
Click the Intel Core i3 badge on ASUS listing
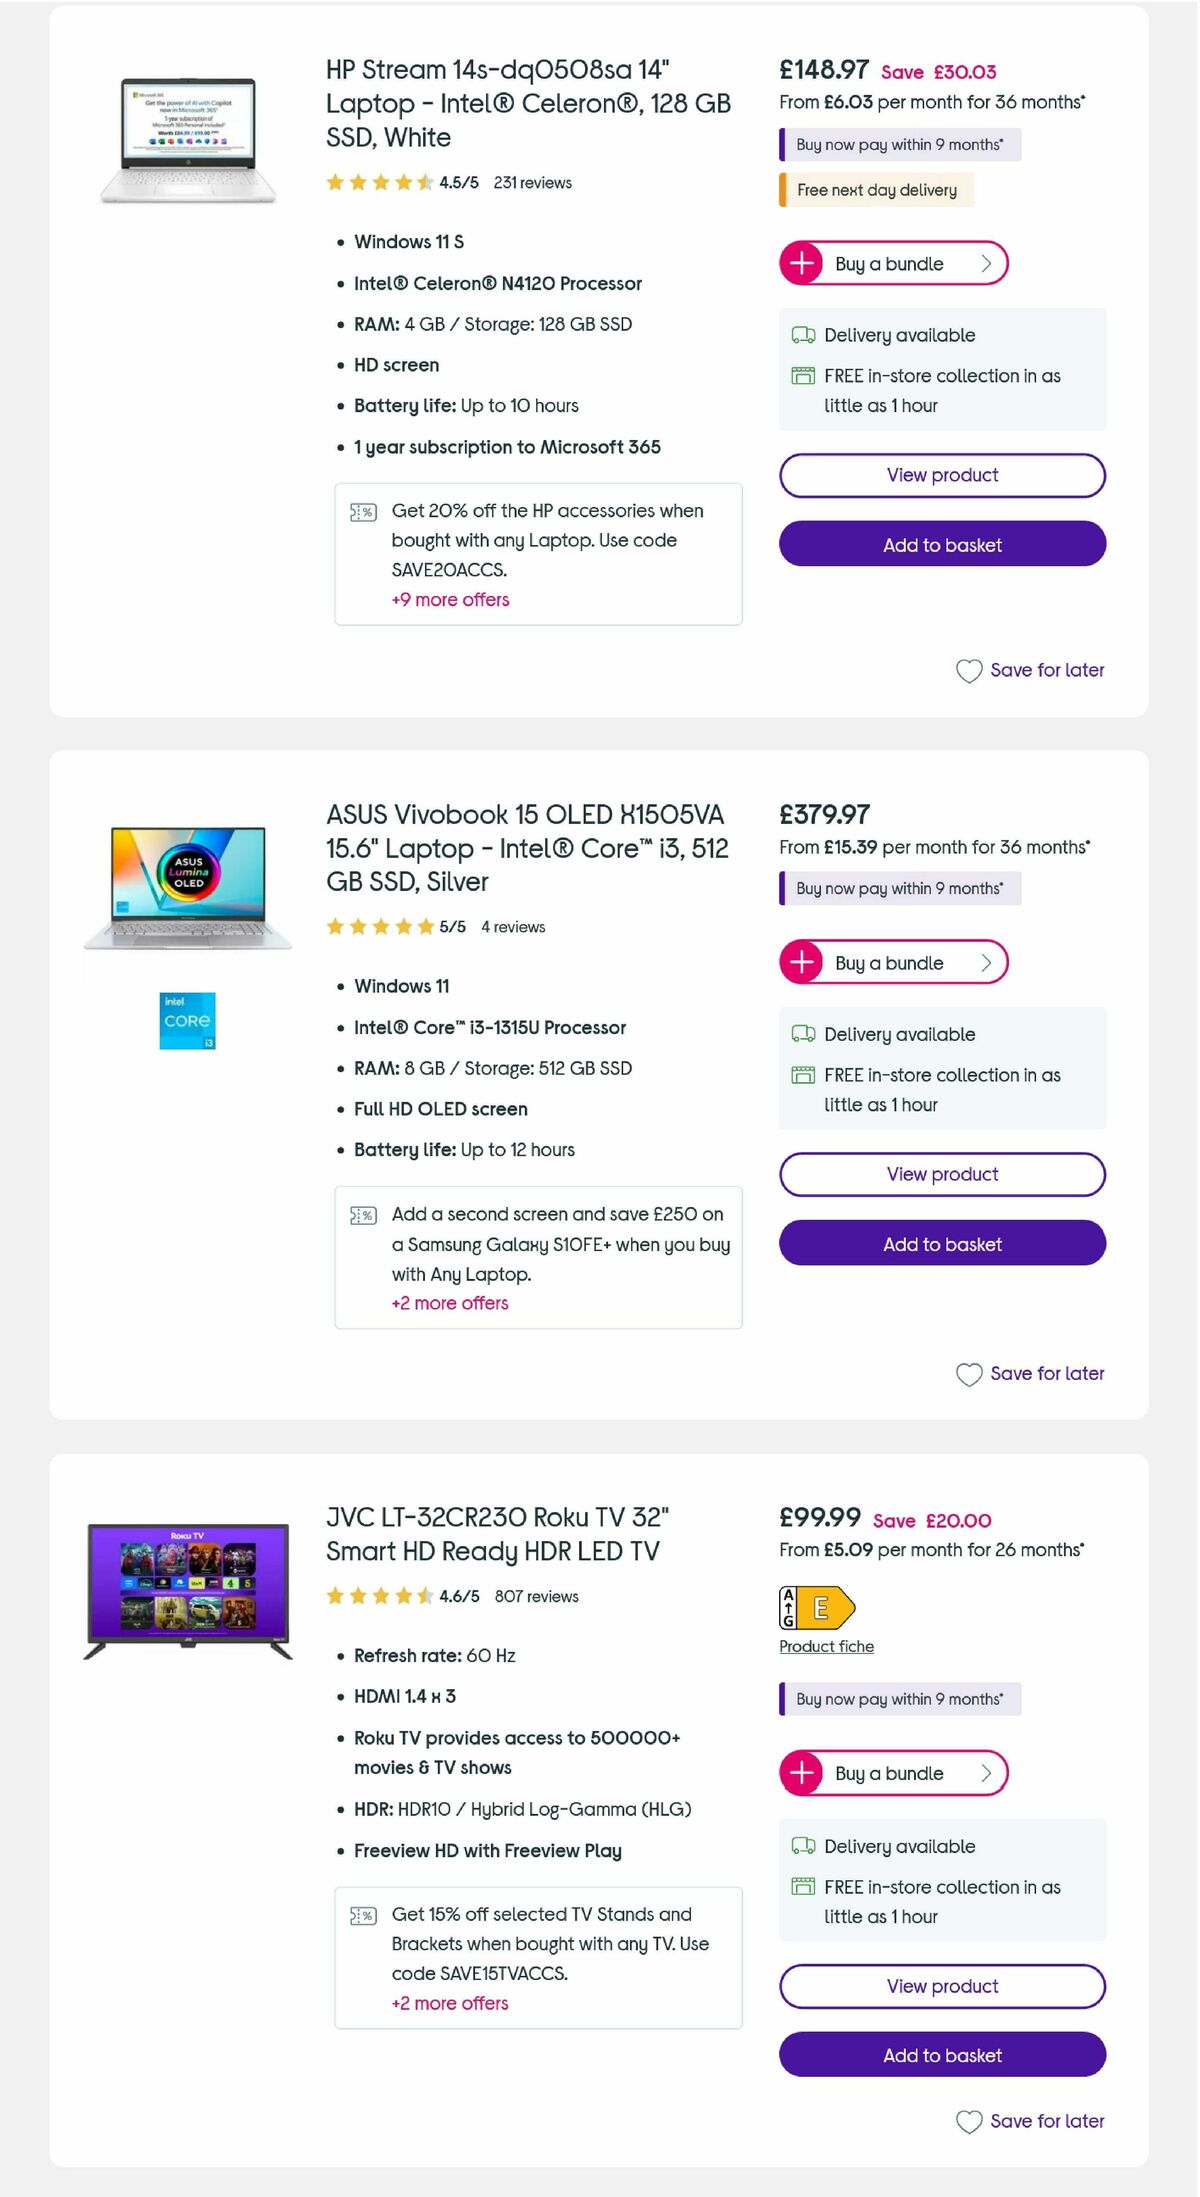tap(186, 1021)
